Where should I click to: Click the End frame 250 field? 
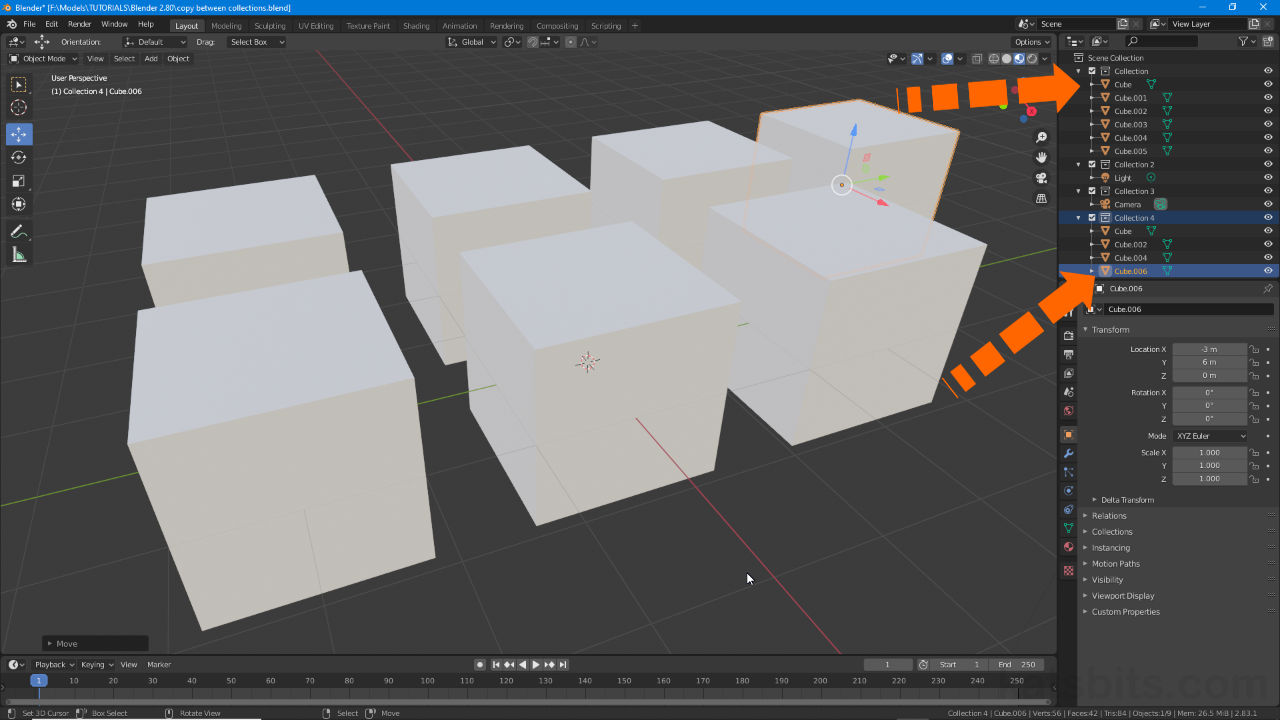(x=1018, y=665)
